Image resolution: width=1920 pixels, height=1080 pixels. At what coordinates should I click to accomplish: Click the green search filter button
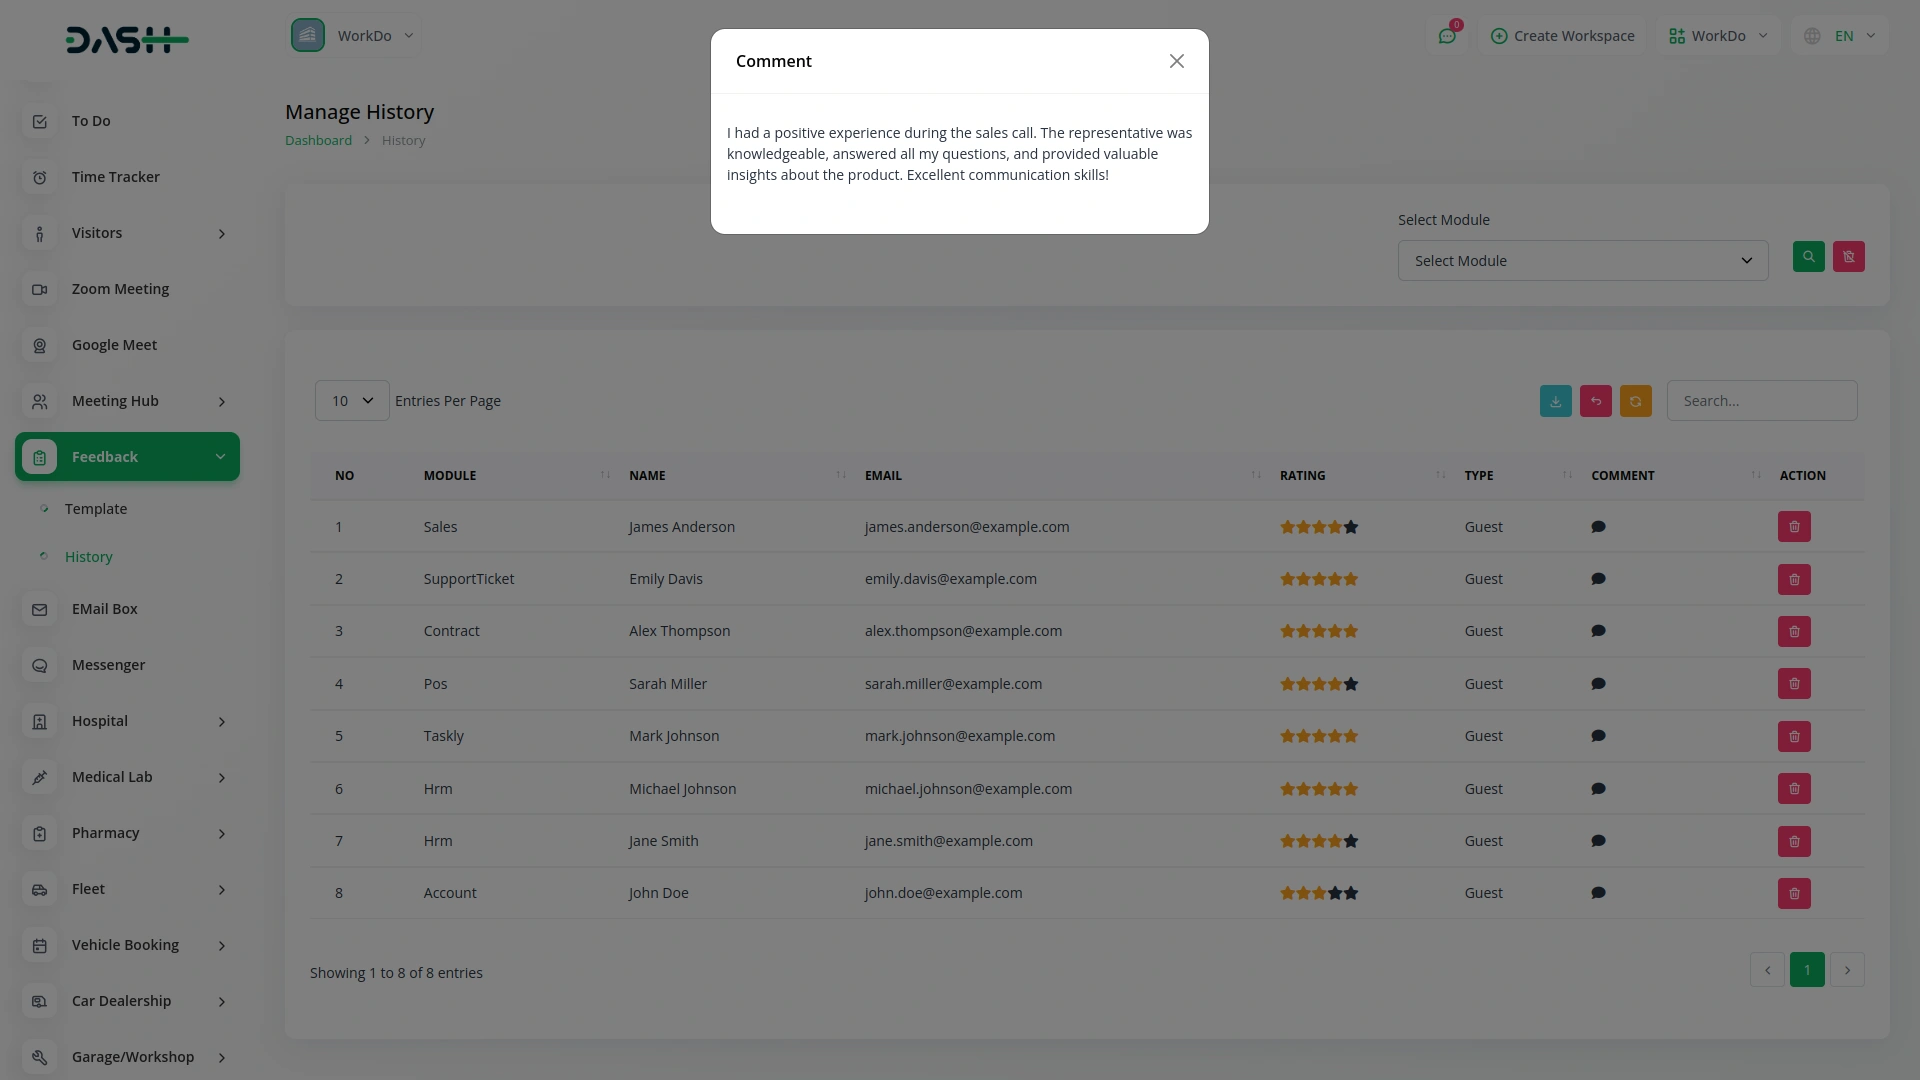point(1808,257)
